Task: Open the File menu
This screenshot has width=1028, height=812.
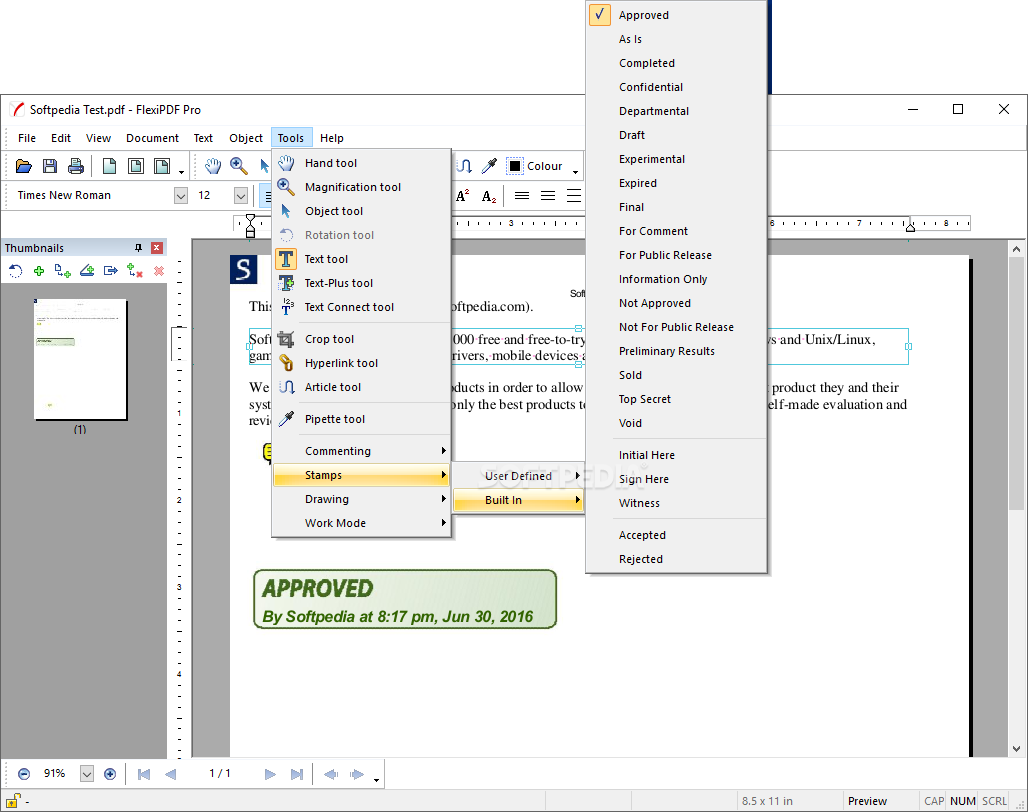Action: (27, 138)
